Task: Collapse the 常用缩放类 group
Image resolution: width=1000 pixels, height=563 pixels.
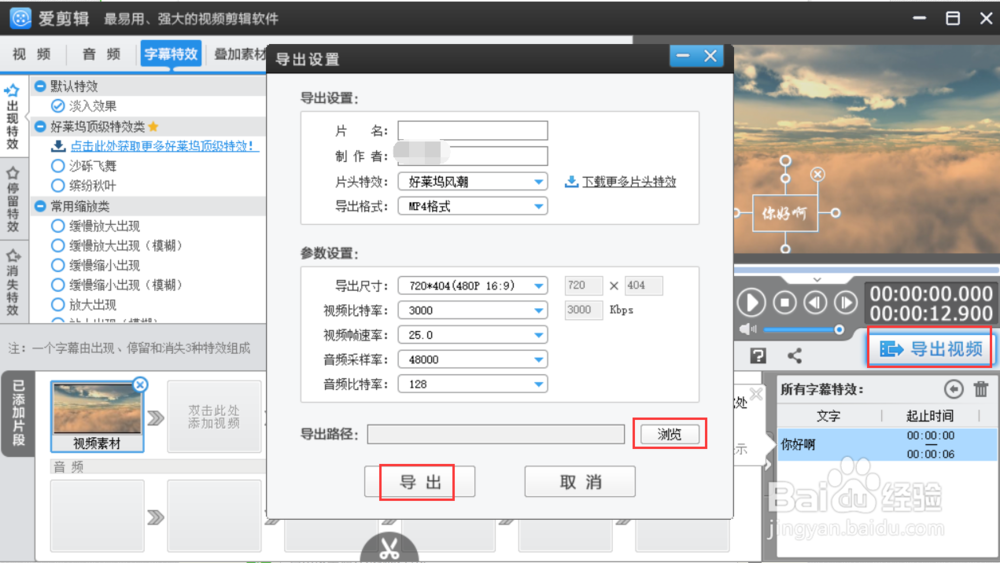Action: click(40, 206)
